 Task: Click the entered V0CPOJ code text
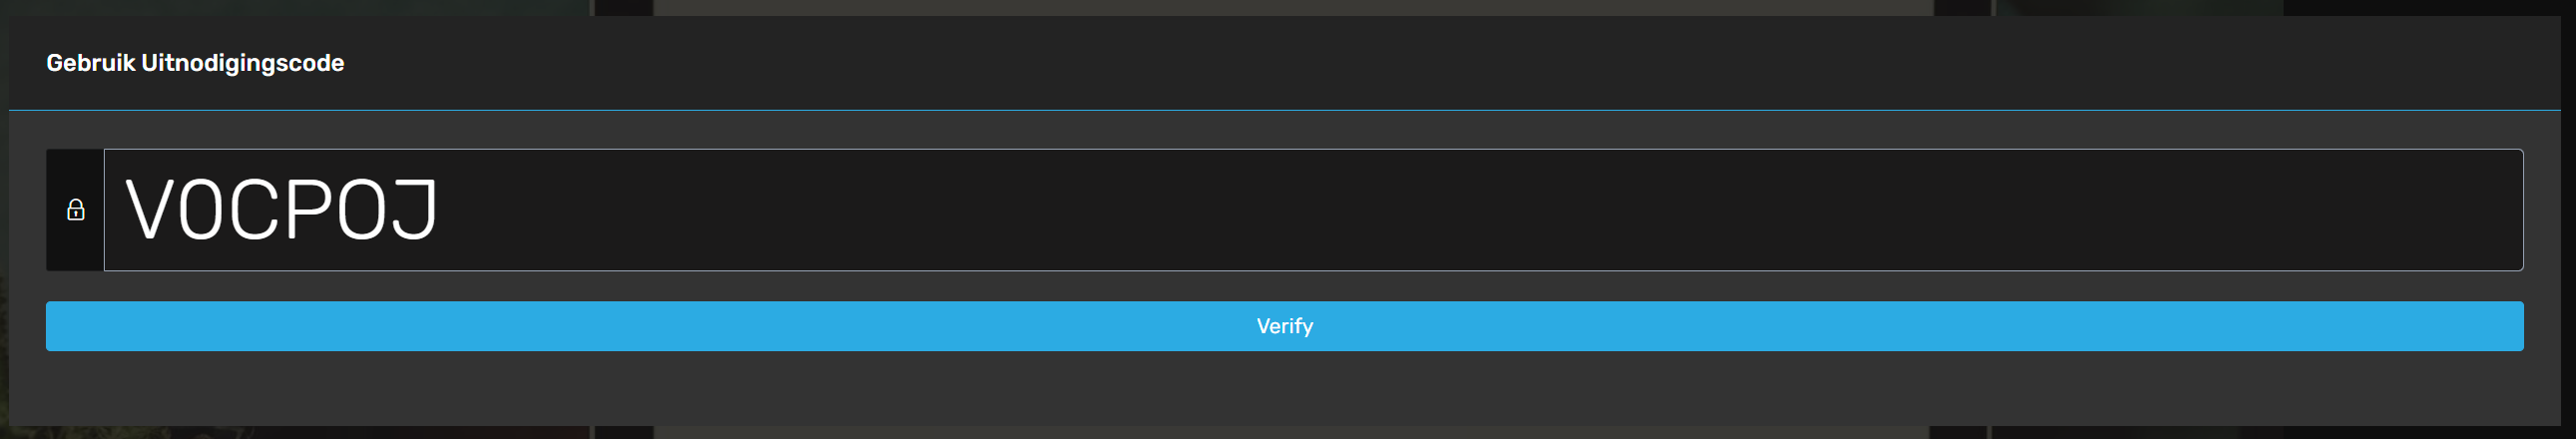(x=281, y=210)
